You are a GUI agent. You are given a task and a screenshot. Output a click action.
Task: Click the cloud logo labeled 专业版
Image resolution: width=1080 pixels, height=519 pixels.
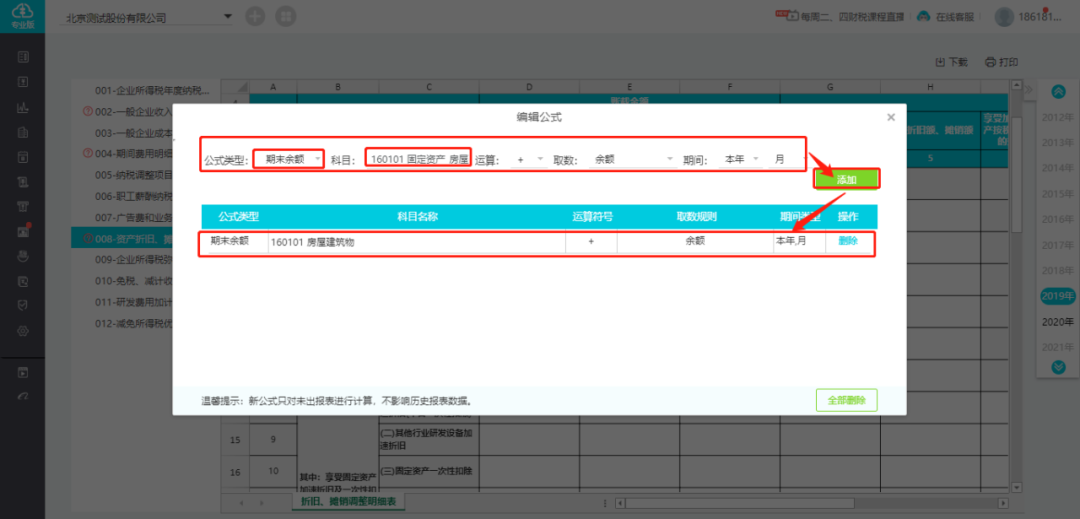coord(22,15)
